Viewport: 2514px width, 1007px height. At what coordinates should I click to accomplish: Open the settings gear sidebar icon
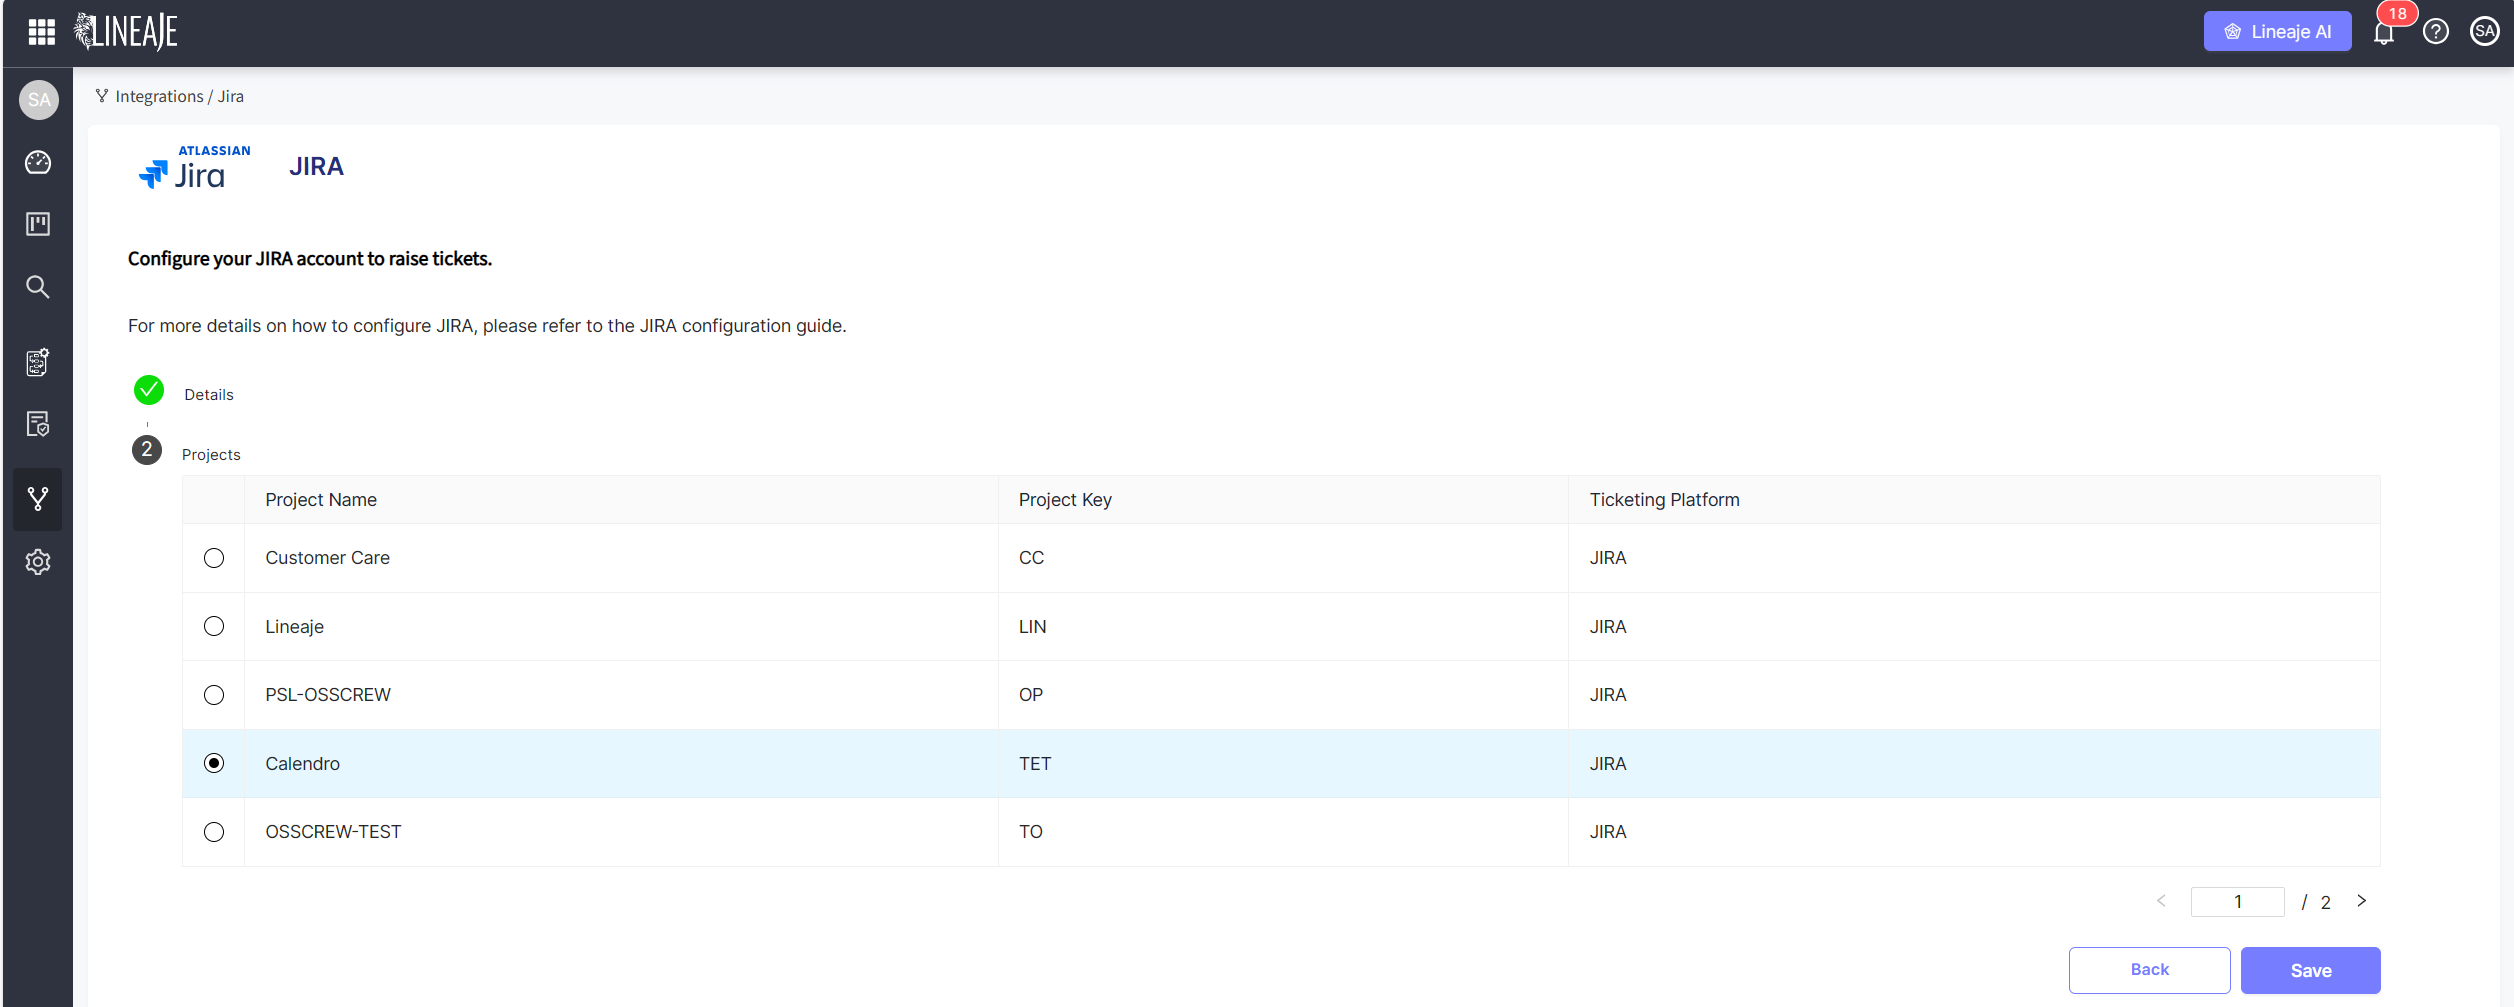(x=38, y=562)
